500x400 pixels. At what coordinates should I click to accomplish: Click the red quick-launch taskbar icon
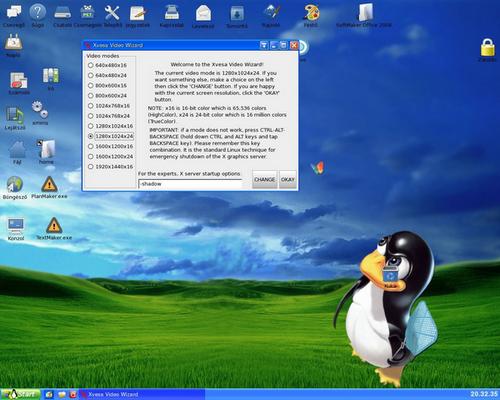(73, 395)
